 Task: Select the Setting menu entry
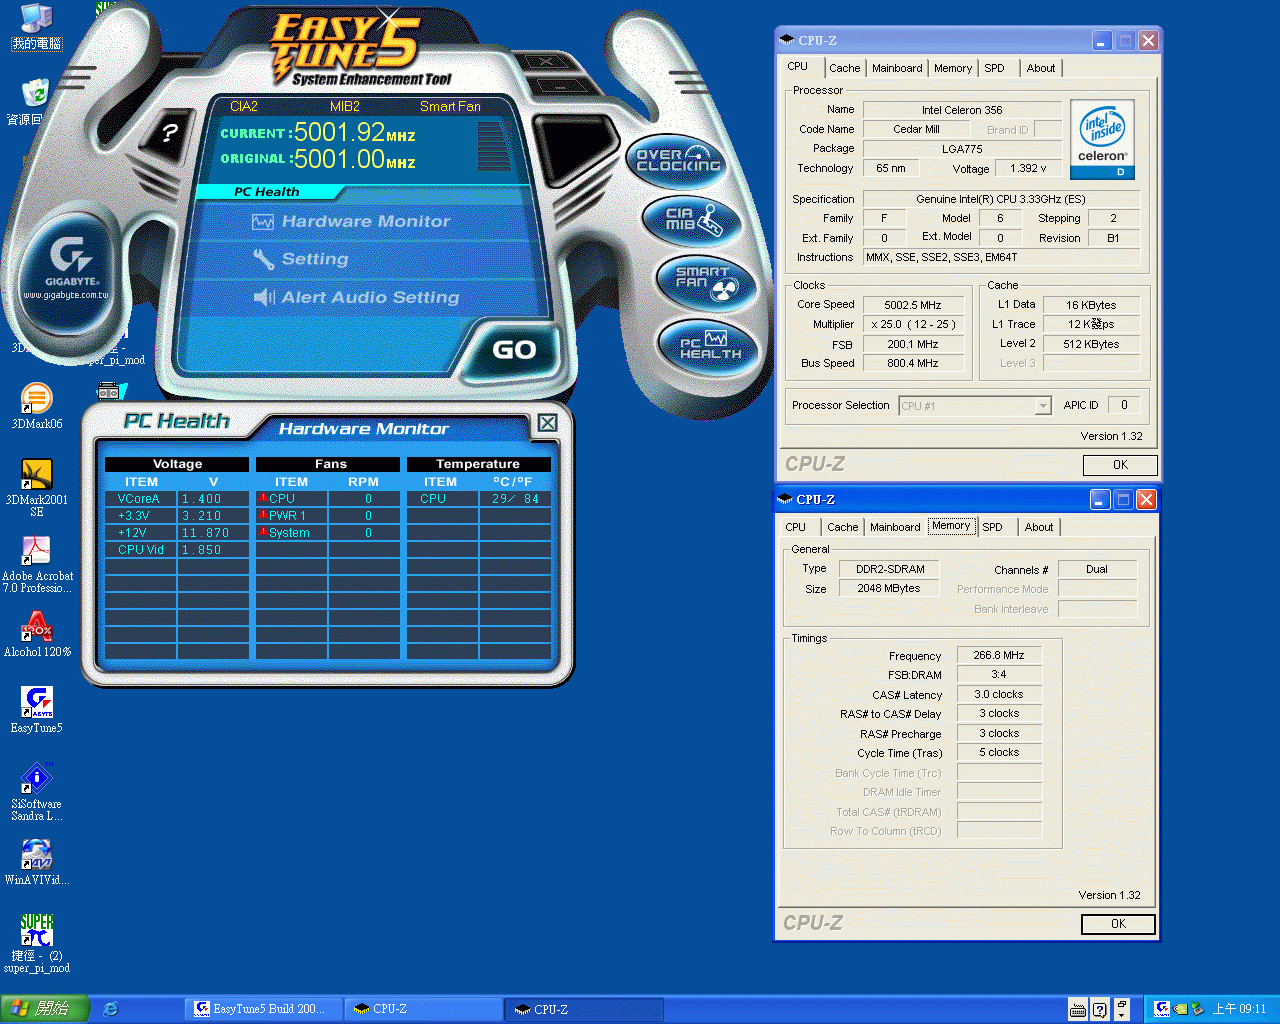[301, 260]
